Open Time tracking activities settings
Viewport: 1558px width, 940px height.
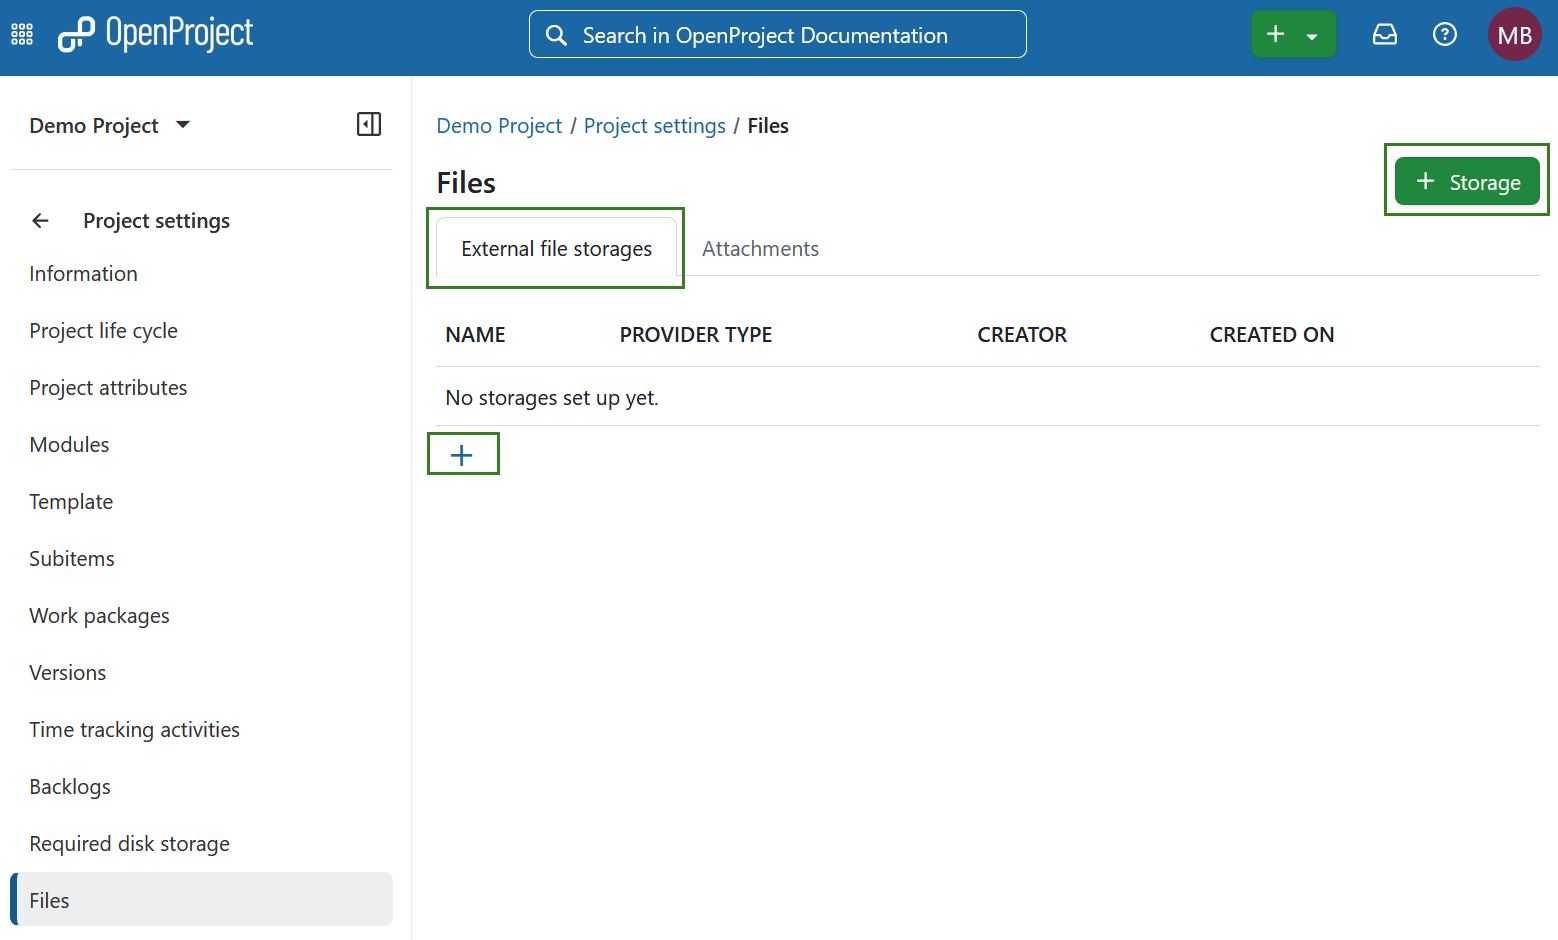(134, 729)
